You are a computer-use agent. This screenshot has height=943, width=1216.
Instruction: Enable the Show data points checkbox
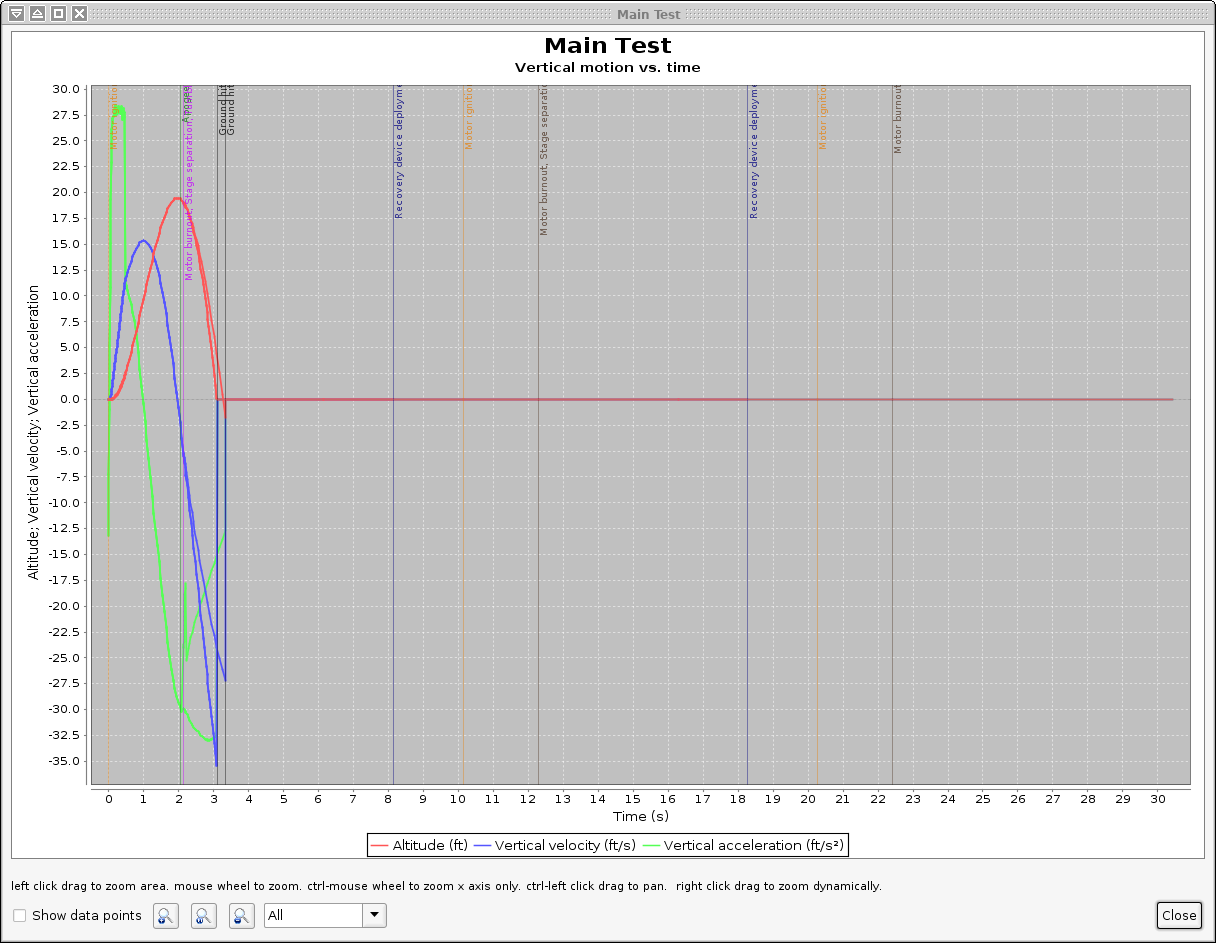point(19,915)
